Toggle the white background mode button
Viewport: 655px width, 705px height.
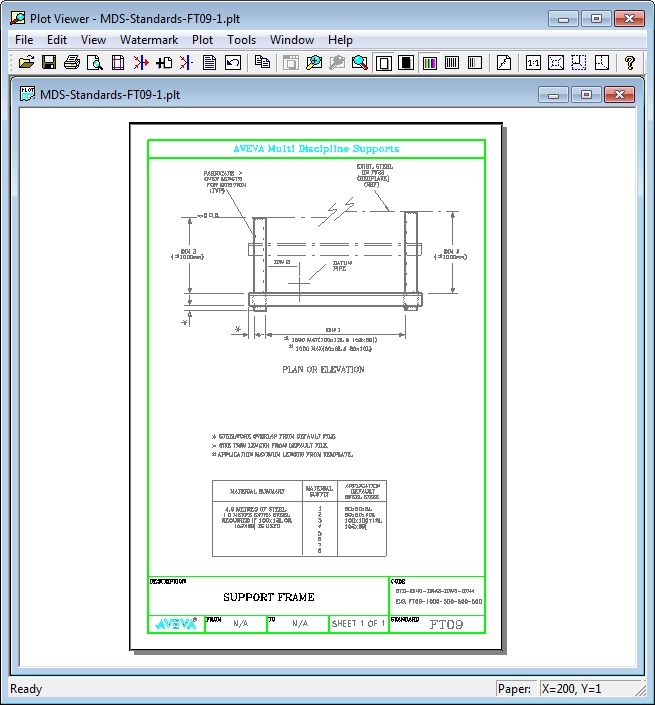383,62
